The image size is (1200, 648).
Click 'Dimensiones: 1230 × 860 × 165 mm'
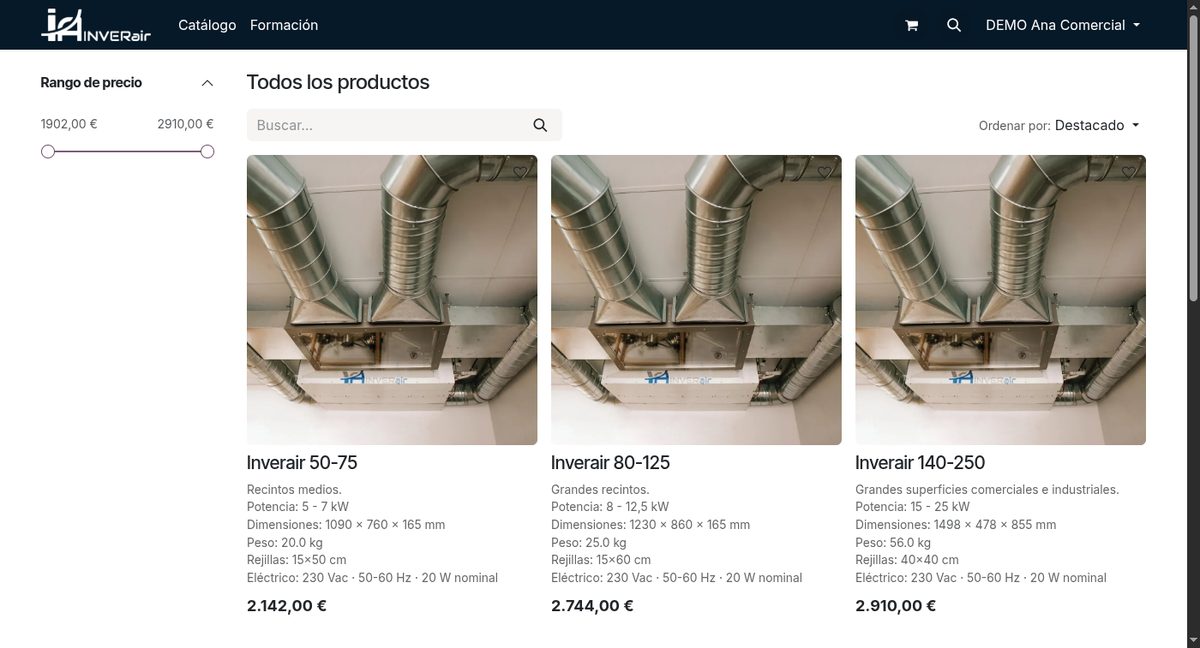click(x=650, y=524)
